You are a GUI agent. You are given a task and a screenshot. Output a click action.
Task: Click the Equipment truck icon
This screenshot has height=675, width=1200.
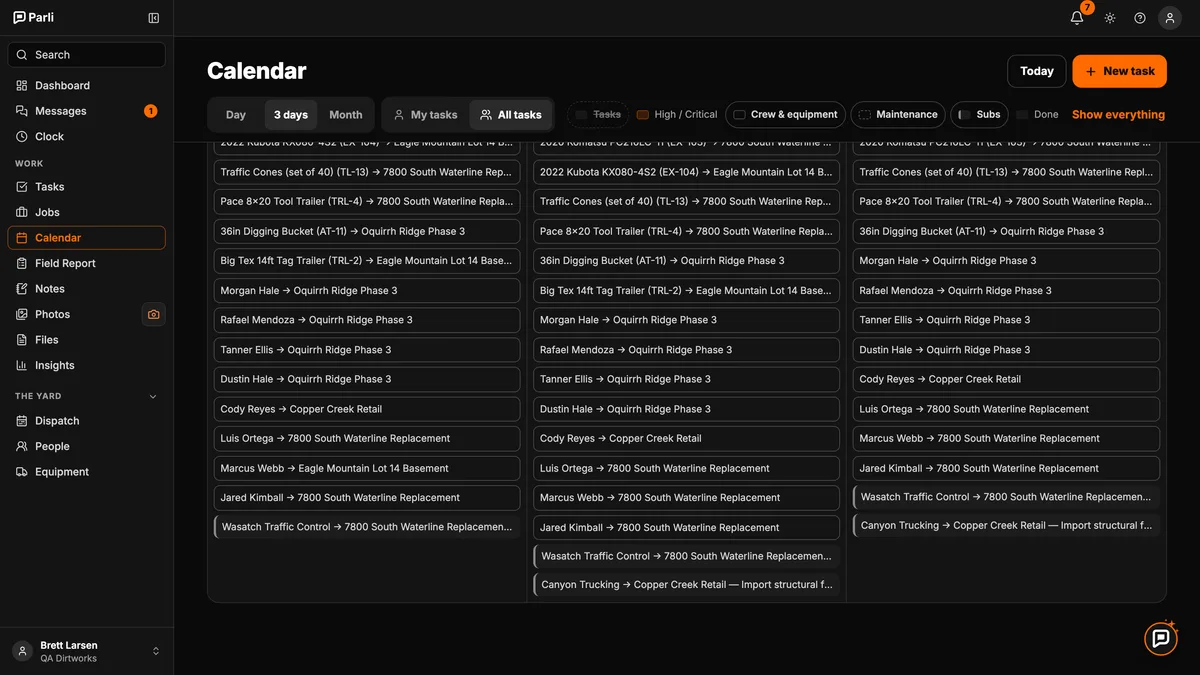coord(22,472)
